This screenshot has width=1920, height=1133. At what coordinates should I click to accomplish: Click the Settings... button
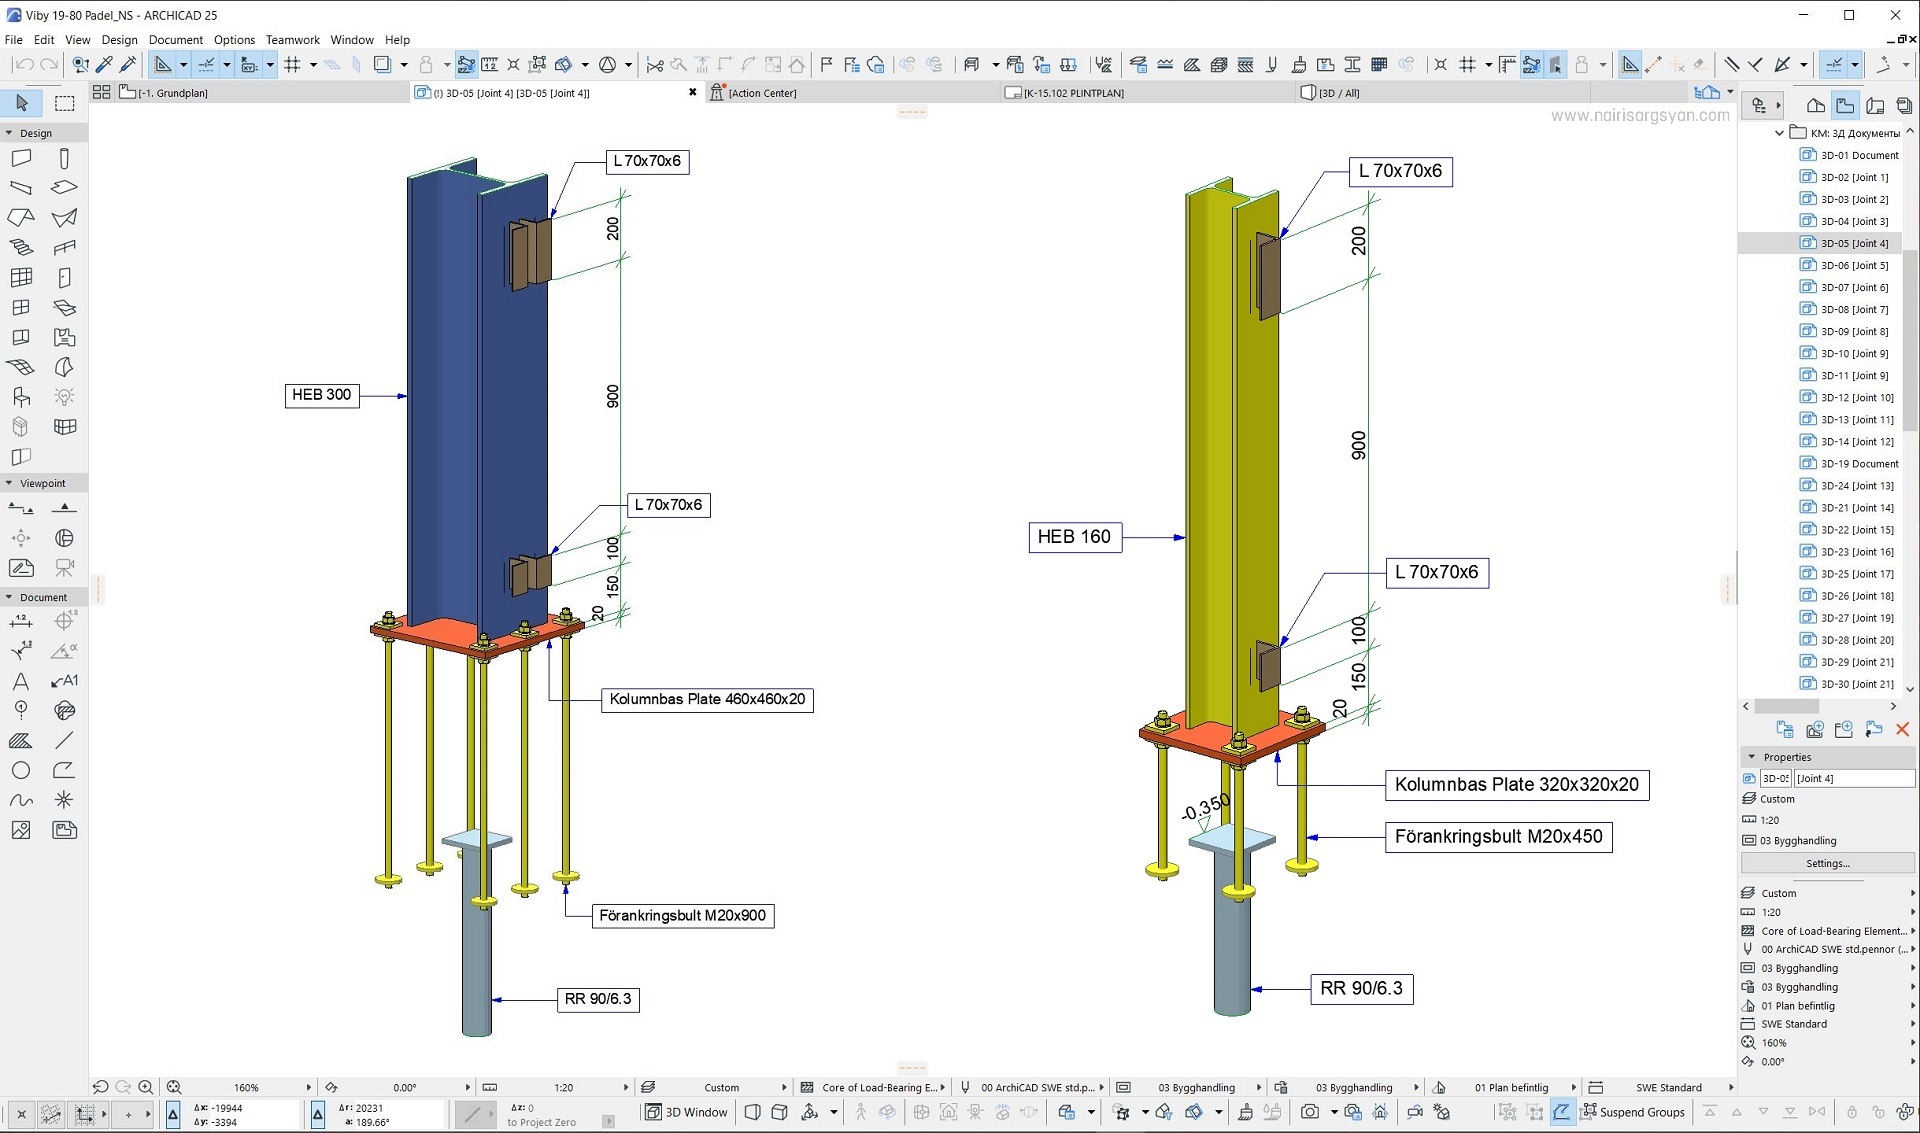point(1827,863)
